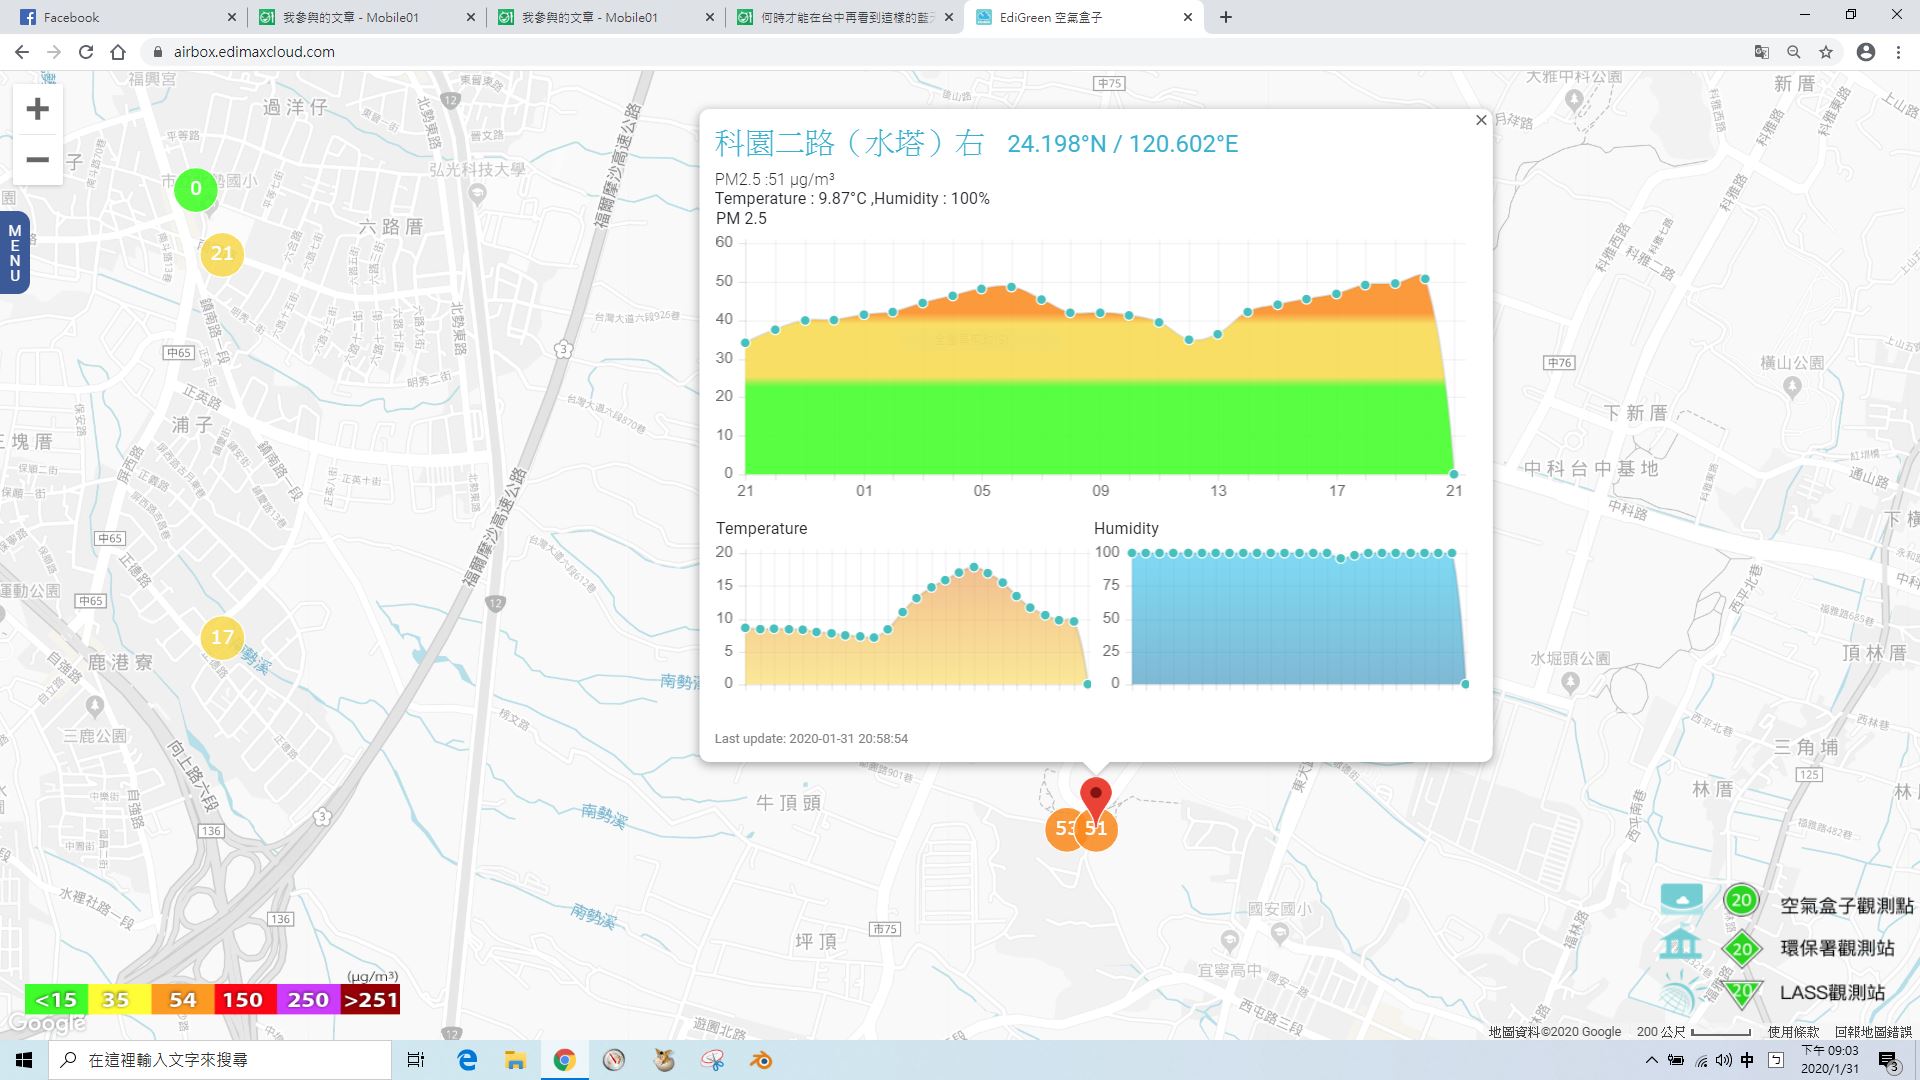
Task: Click the yellow 21 sensor marker
Action: point(222,254)
